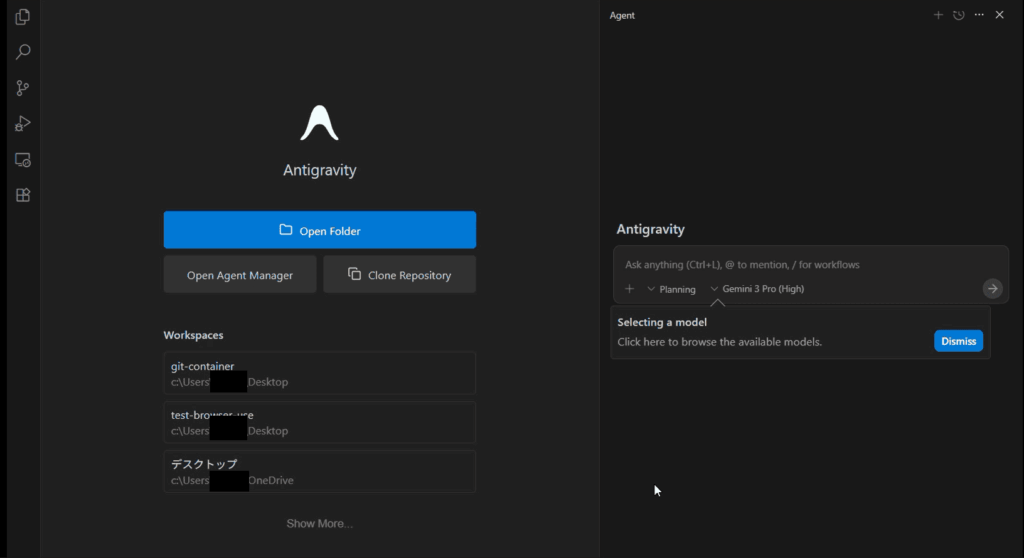
Task: Open the Source Control view icon
Action: (x=23, y=88)
